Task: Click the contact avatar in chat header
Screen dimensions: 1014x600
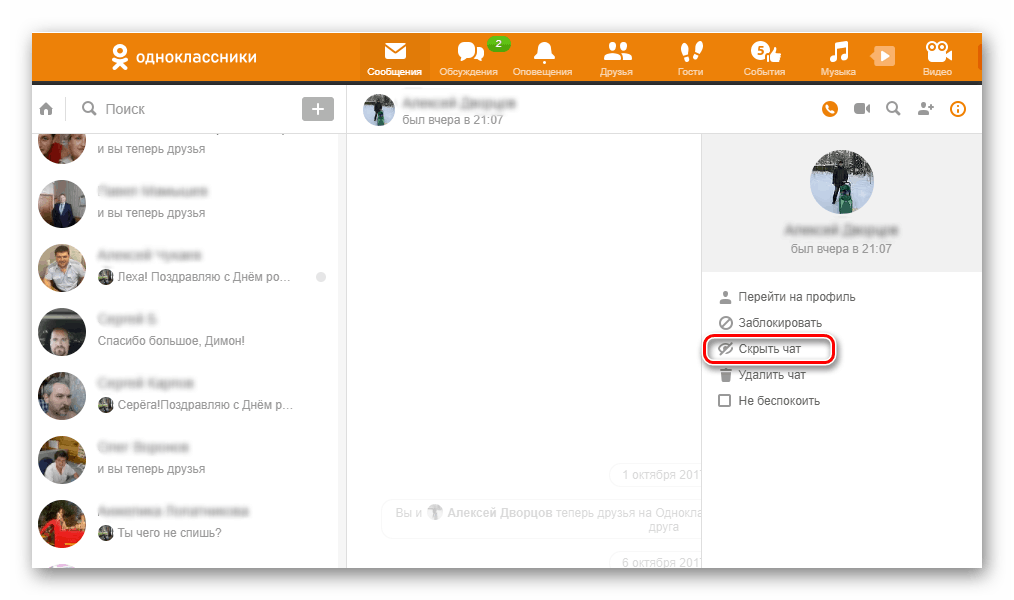Action: click(379, 110)
